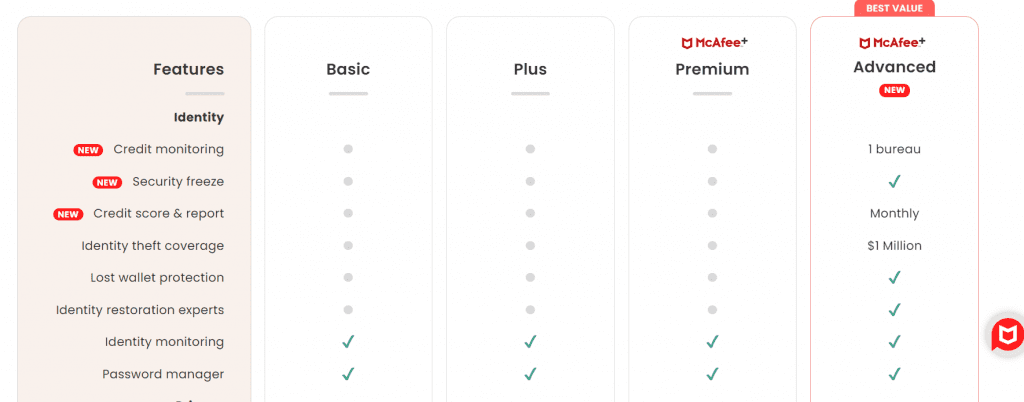Click Plus plan Password manager checkmark
This screenshot has height=402, width=1024.
pos(530,374)
